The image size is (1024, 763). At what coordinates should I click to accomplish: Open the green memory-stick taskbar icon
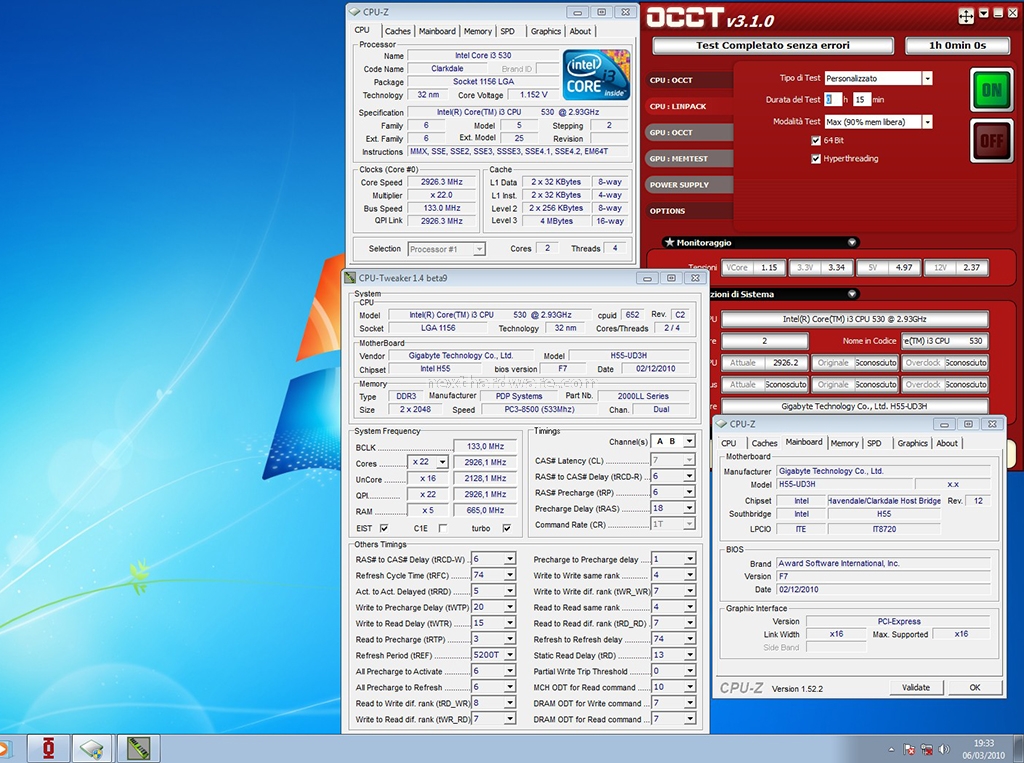coord(138,748)
